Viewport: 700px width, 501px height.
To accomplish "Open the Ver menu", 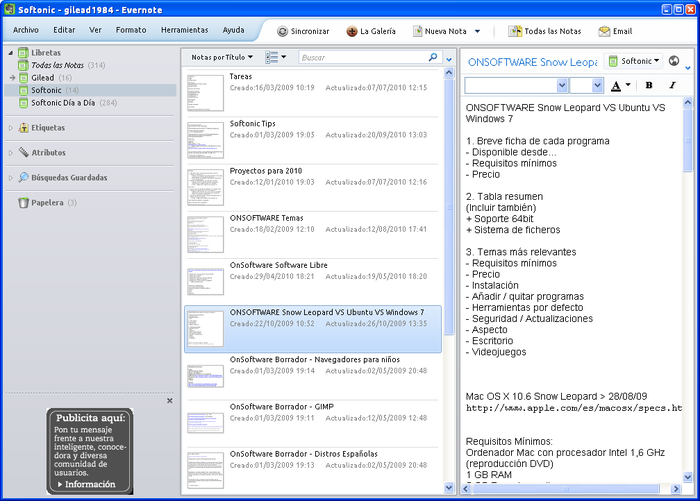I will 95,30.
